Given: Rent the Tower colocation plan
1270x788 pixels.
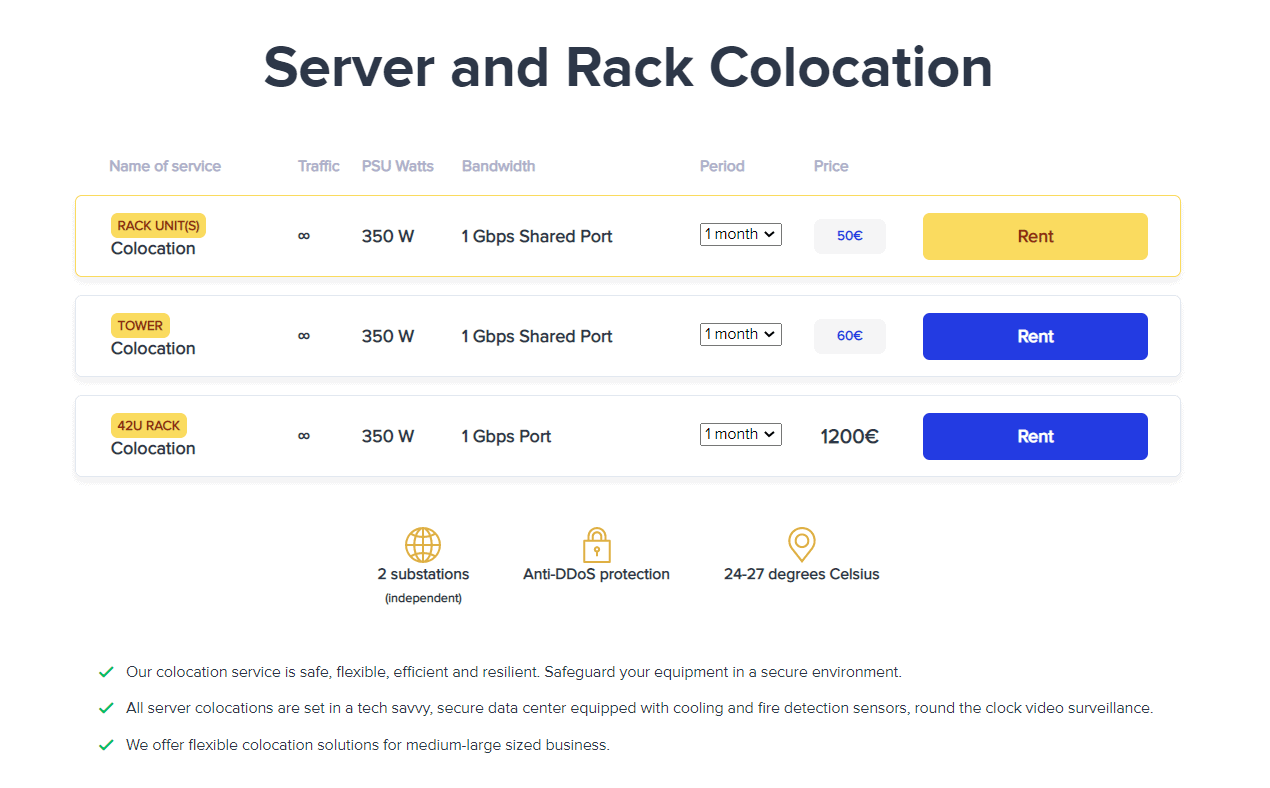Looking at the screenshot, I should (1035, 336).
